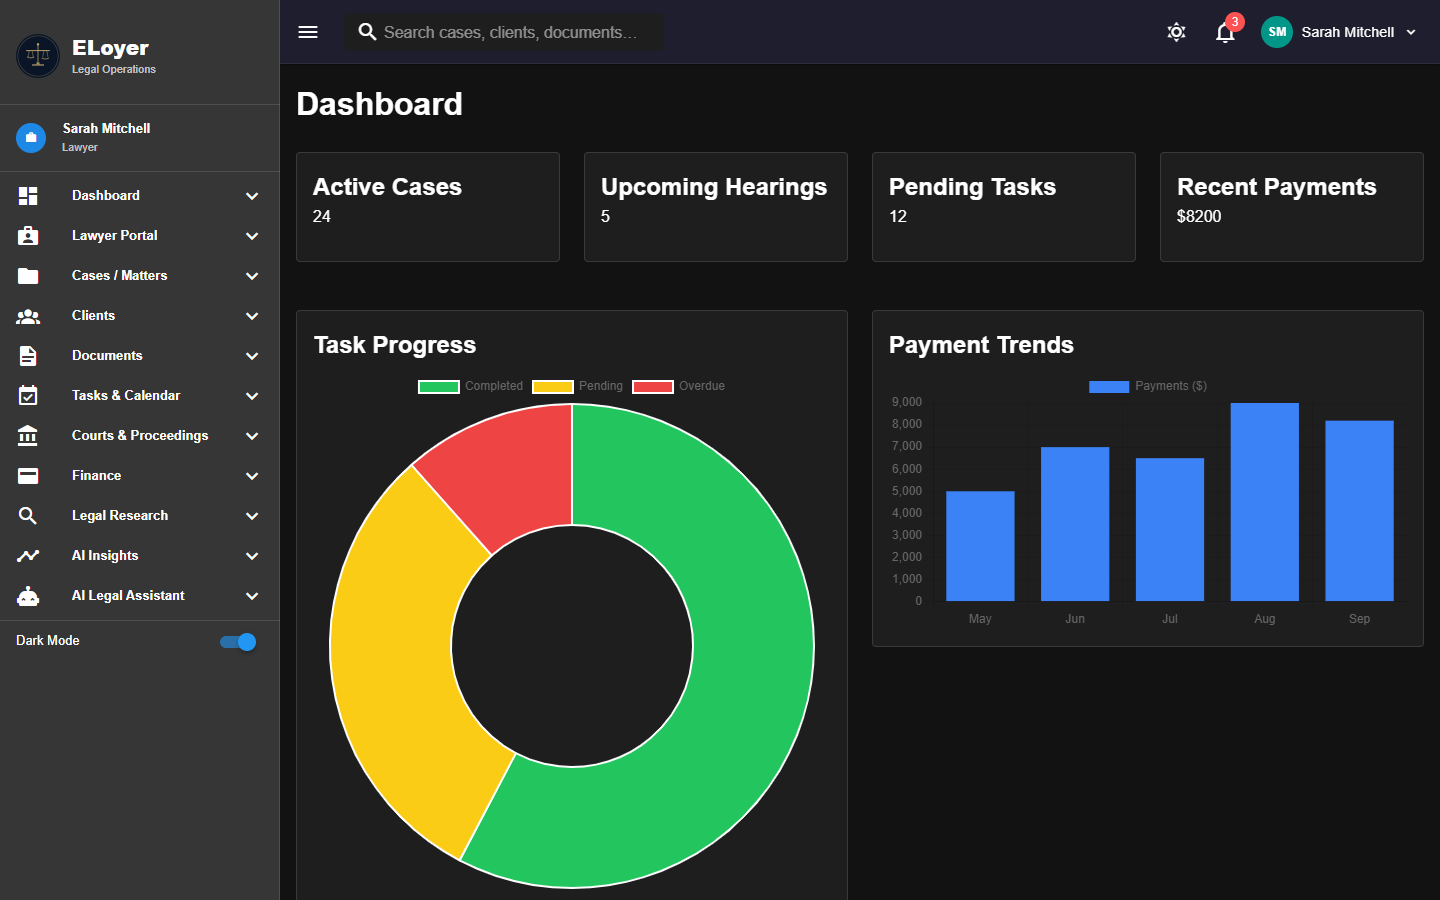Click the ELoyer scales logo
The image size is (1440, 900).
point(38,56)
